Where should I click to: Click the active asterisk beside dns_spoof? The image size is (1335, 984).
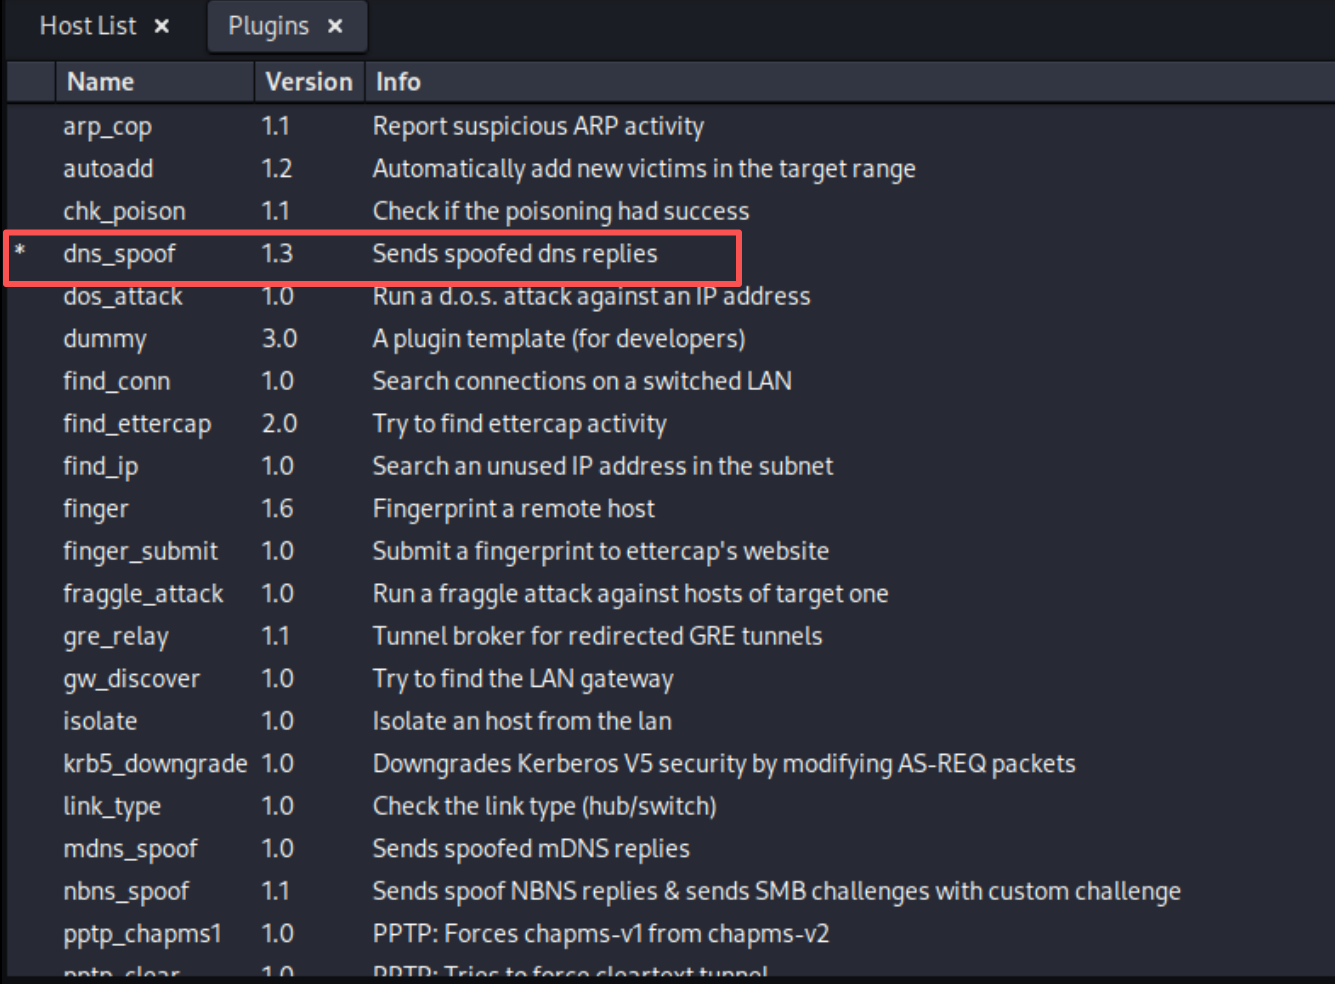(x=20, y=253)
